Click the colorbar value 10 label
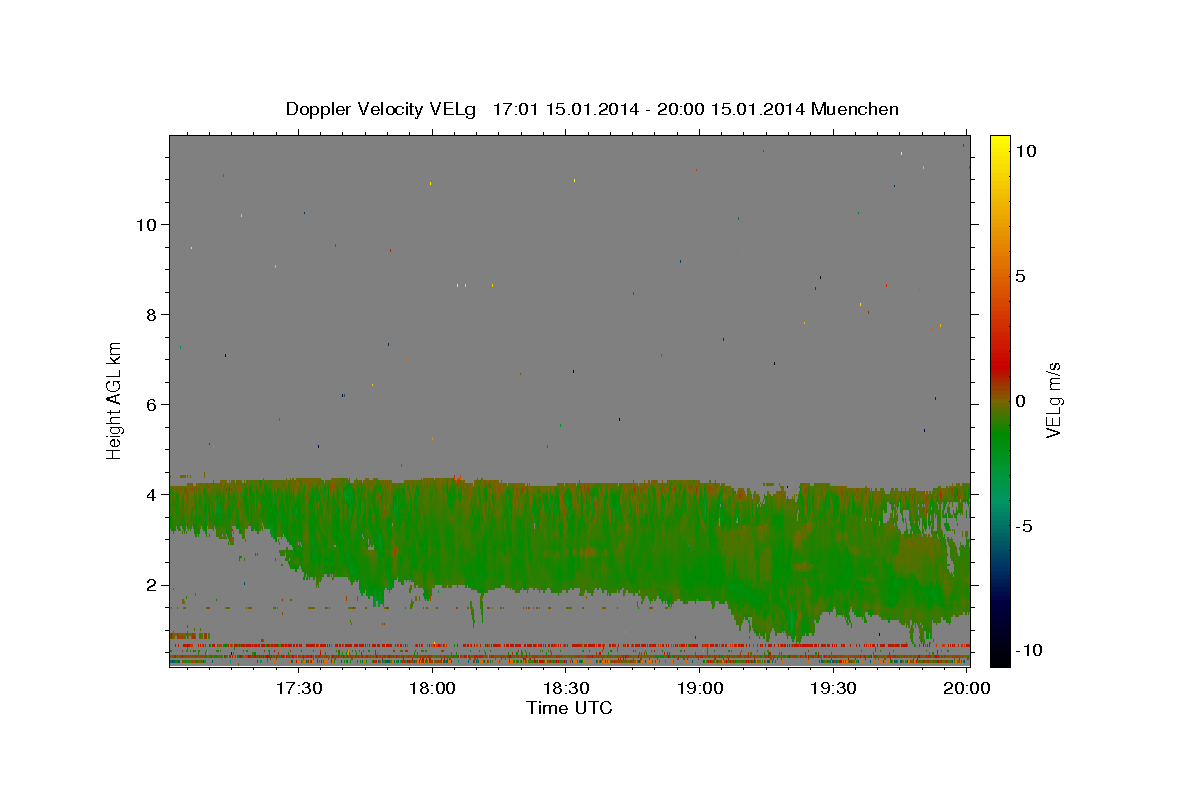The height and width of the screenshot is (800, 1200). (x=1025, y=151)
